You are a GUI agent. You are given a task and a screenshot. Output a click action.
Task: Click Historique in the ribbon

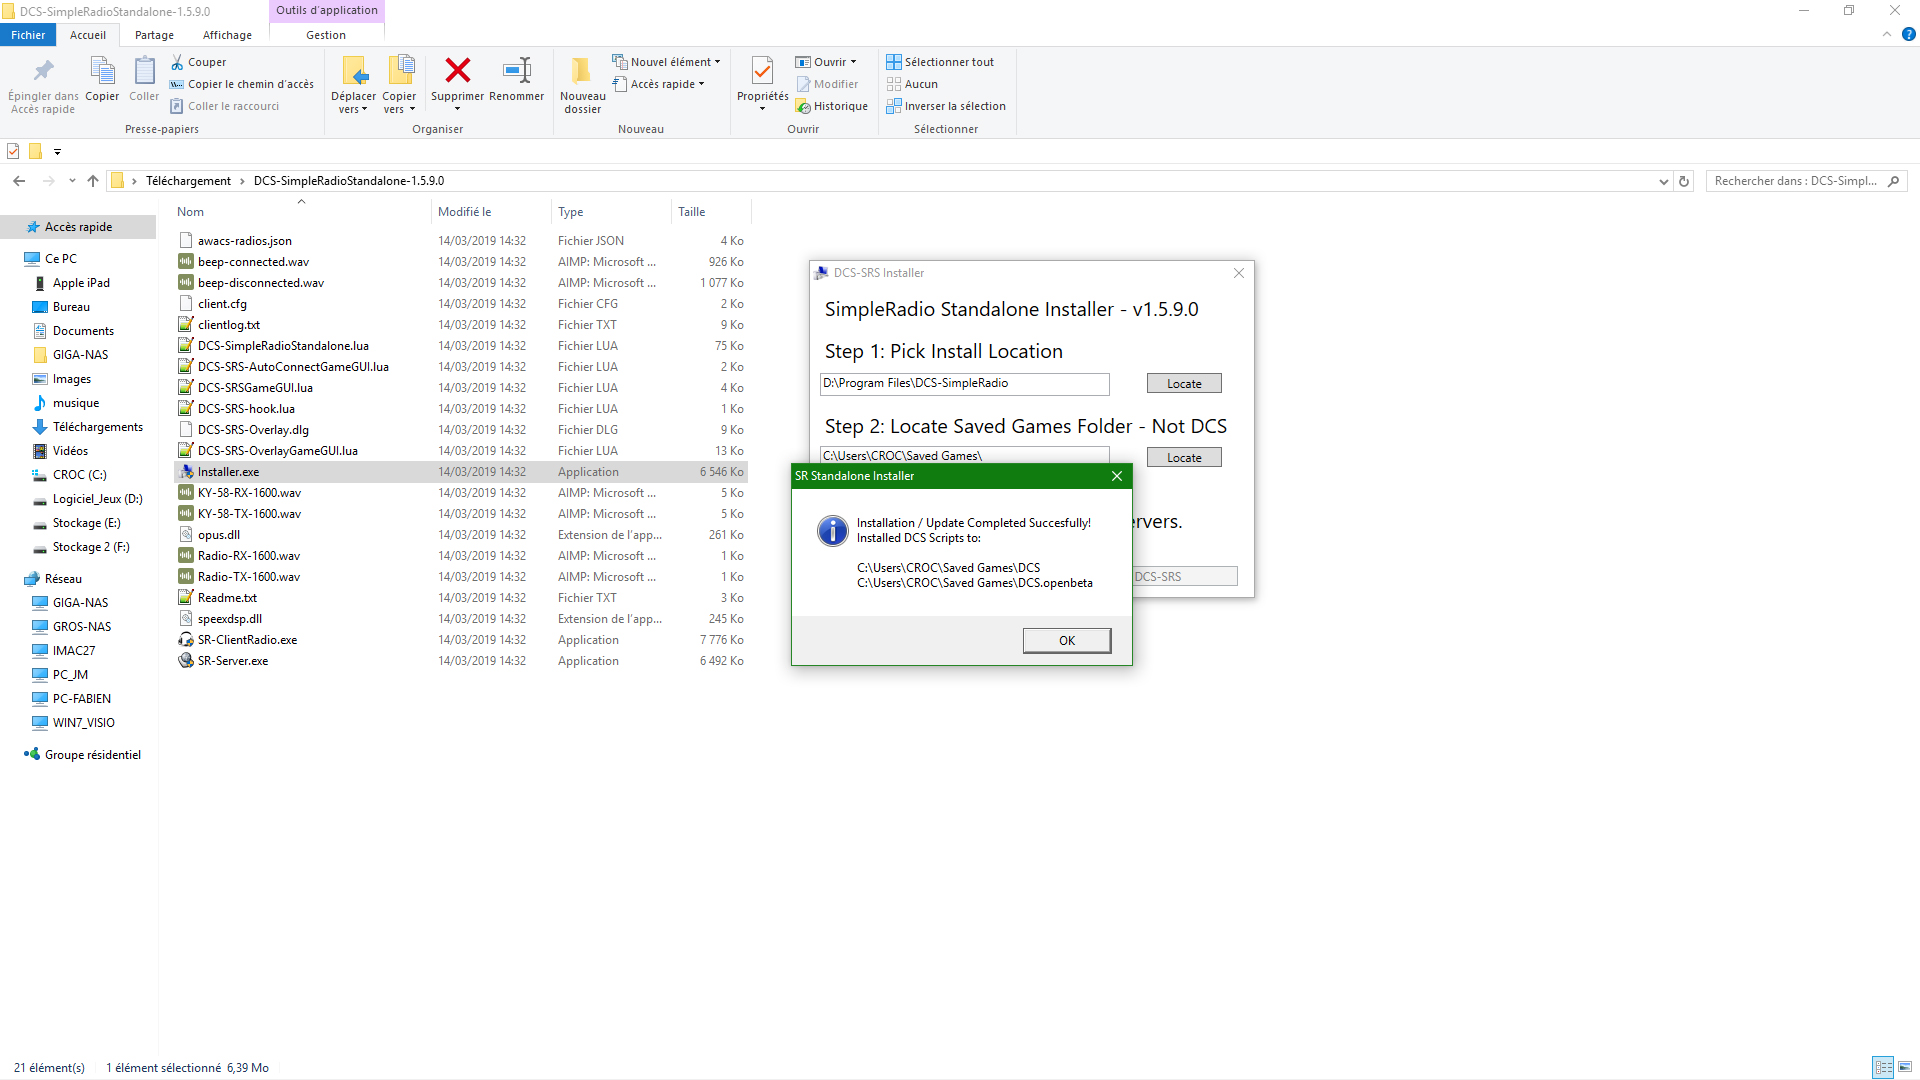coord(831,106)
